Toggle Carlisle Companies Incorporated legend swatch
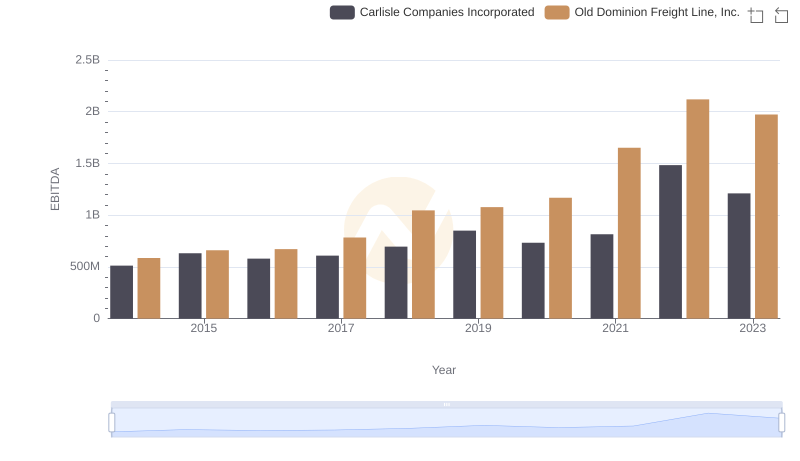Viewport: 800px width, 461px height. coord(342,13)
